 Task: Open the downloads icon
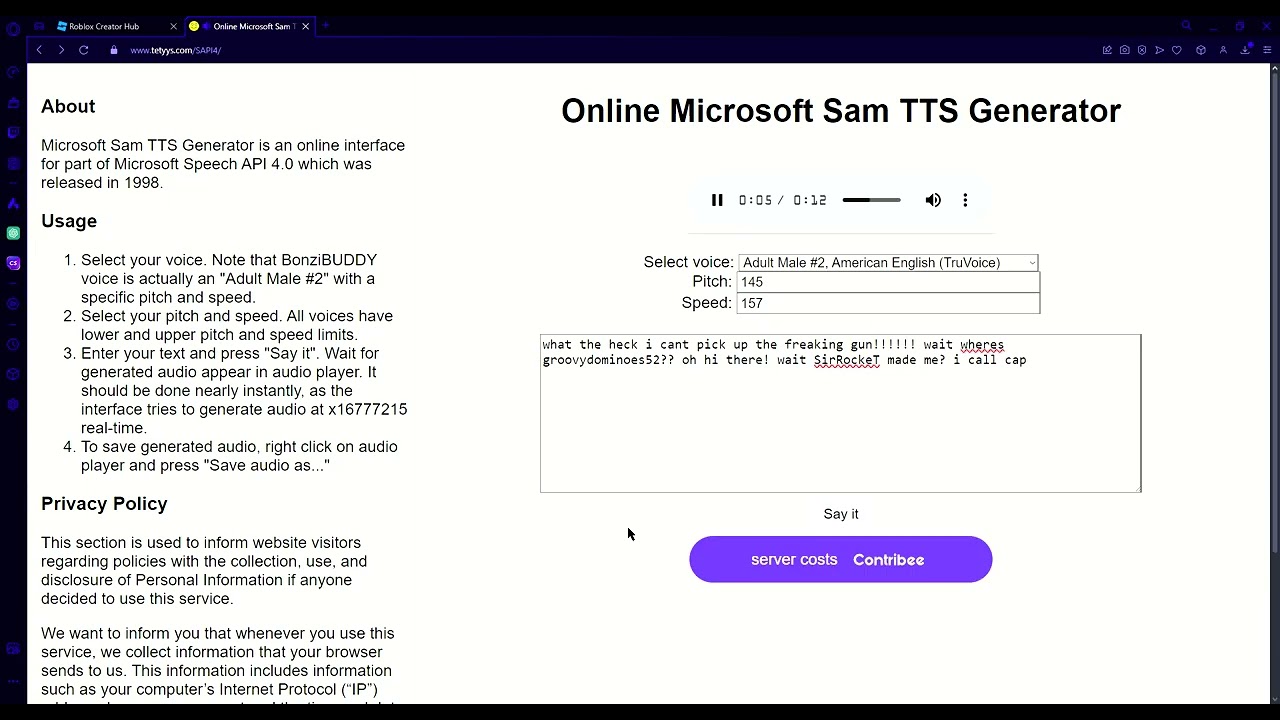[x=1246, y=50]
